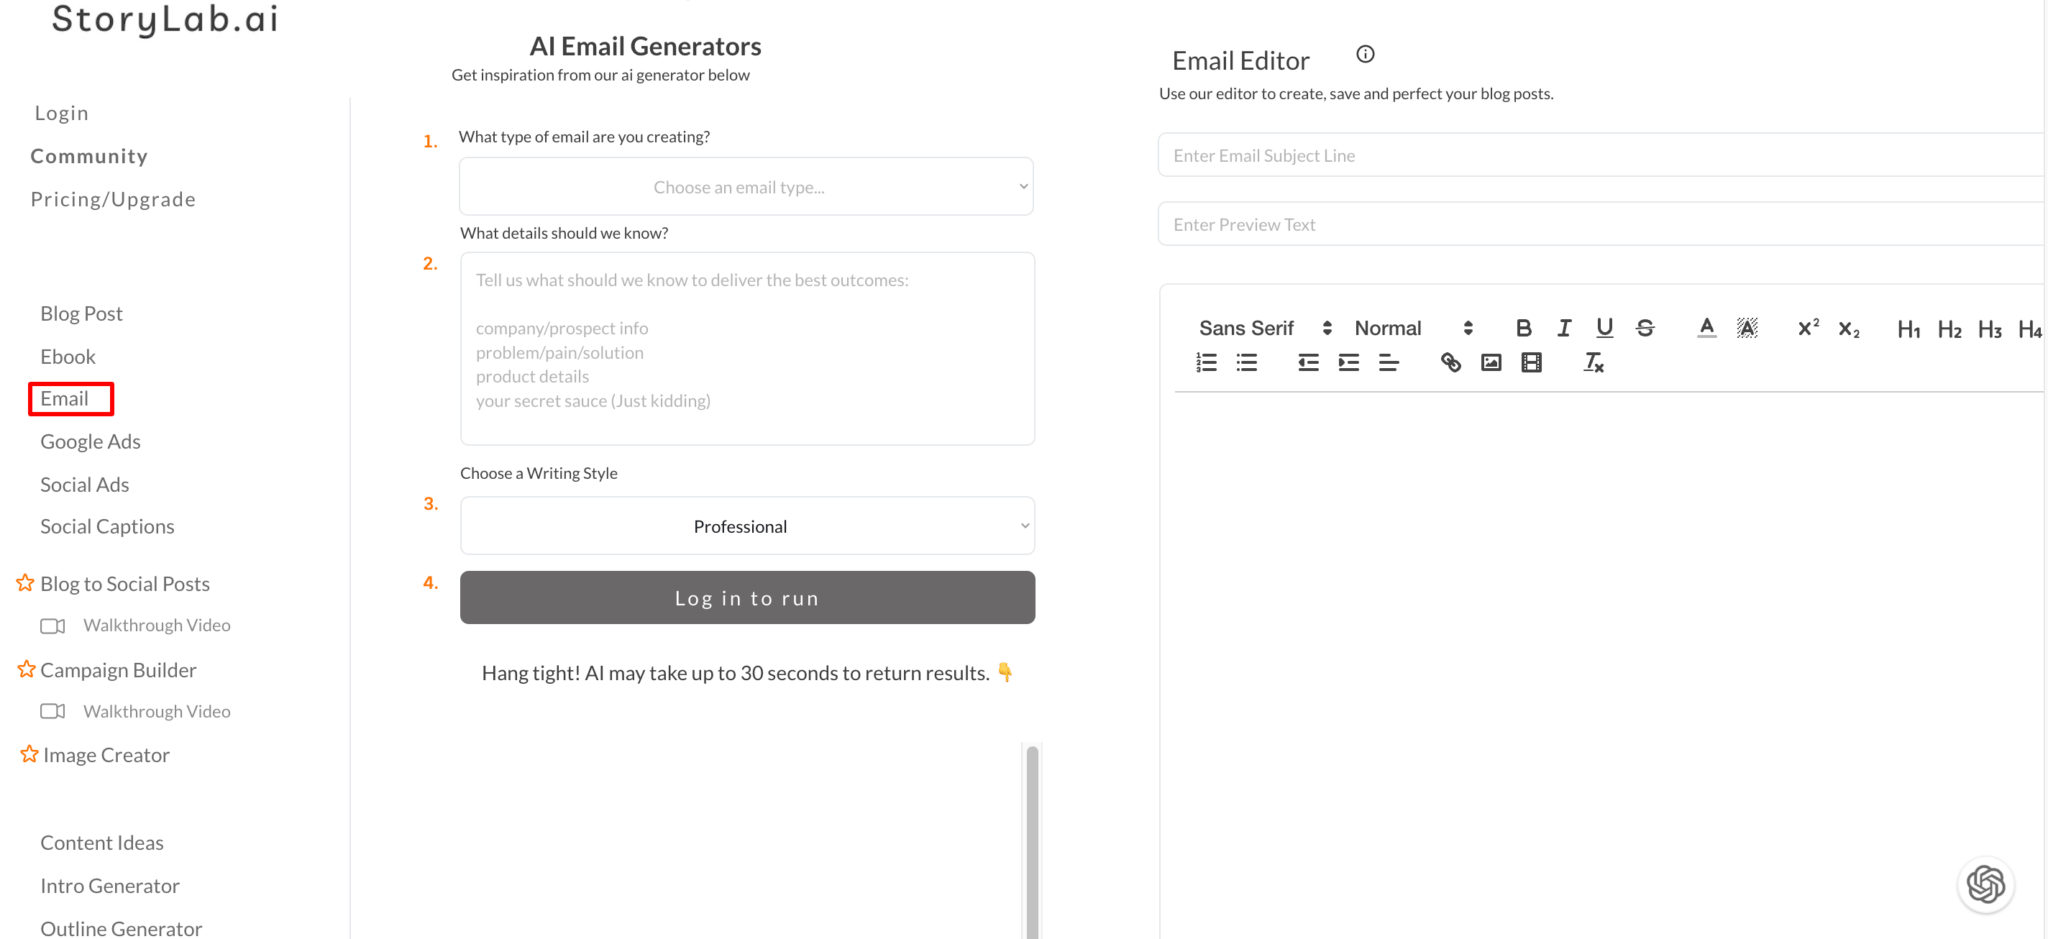
Task: Open the text color picker
Action: pos(1707,328)
